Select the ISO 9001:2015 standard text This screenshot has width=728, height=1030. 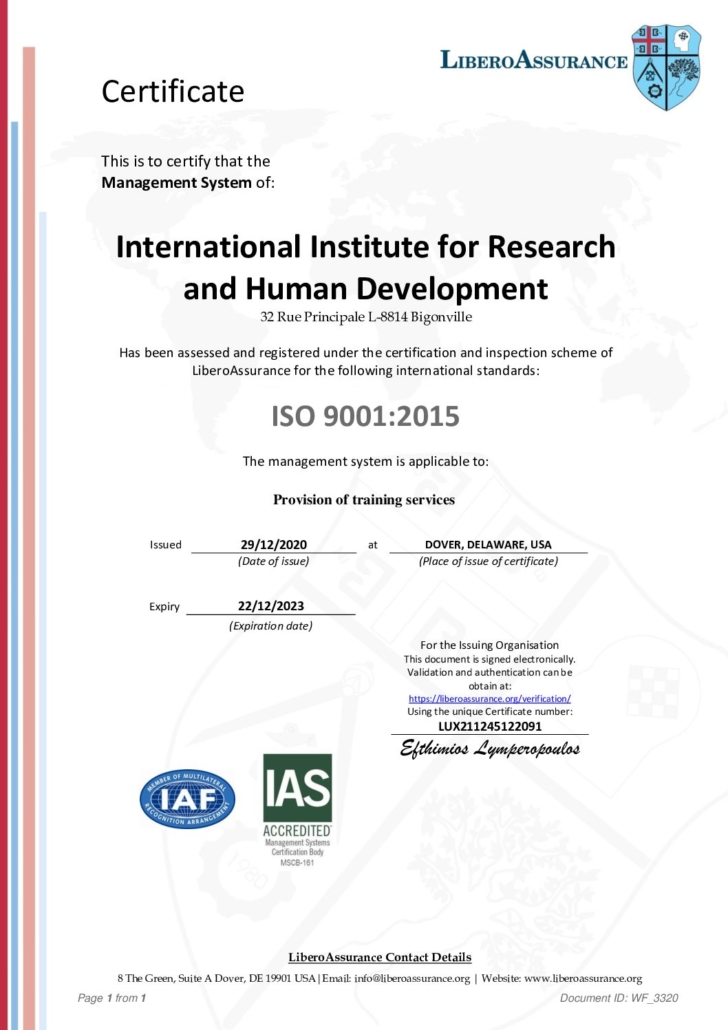point(365,416)
